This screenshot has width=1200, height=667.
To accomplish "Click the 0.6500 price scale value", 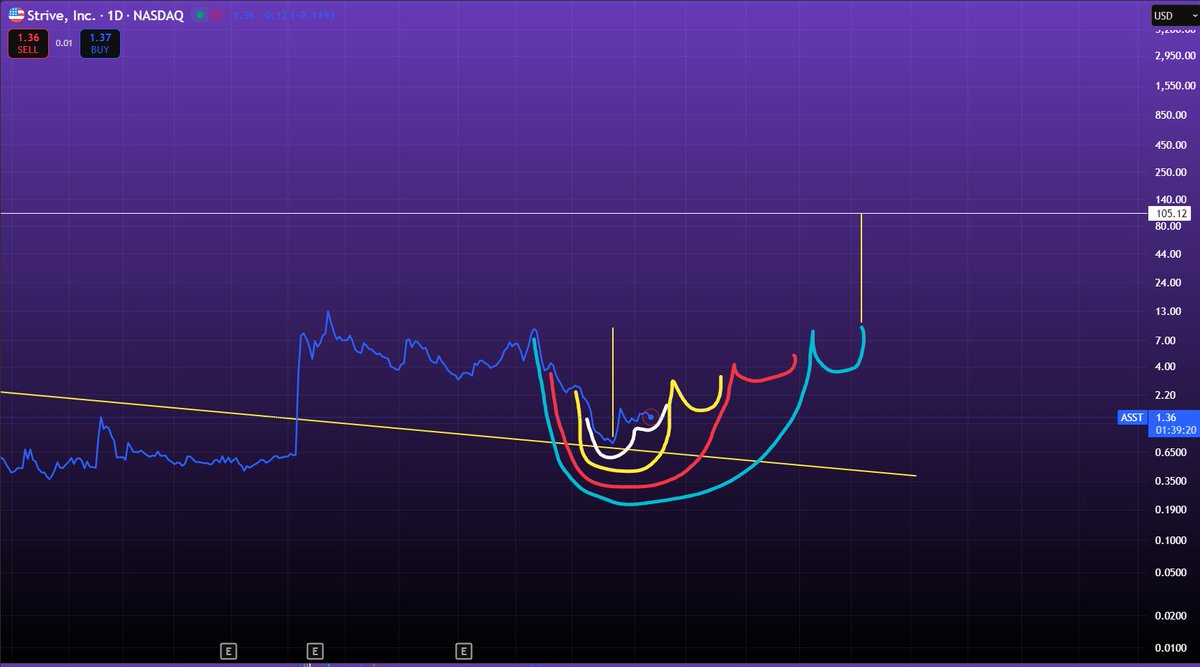I will pyautogui.click(x=1169, y=452).
